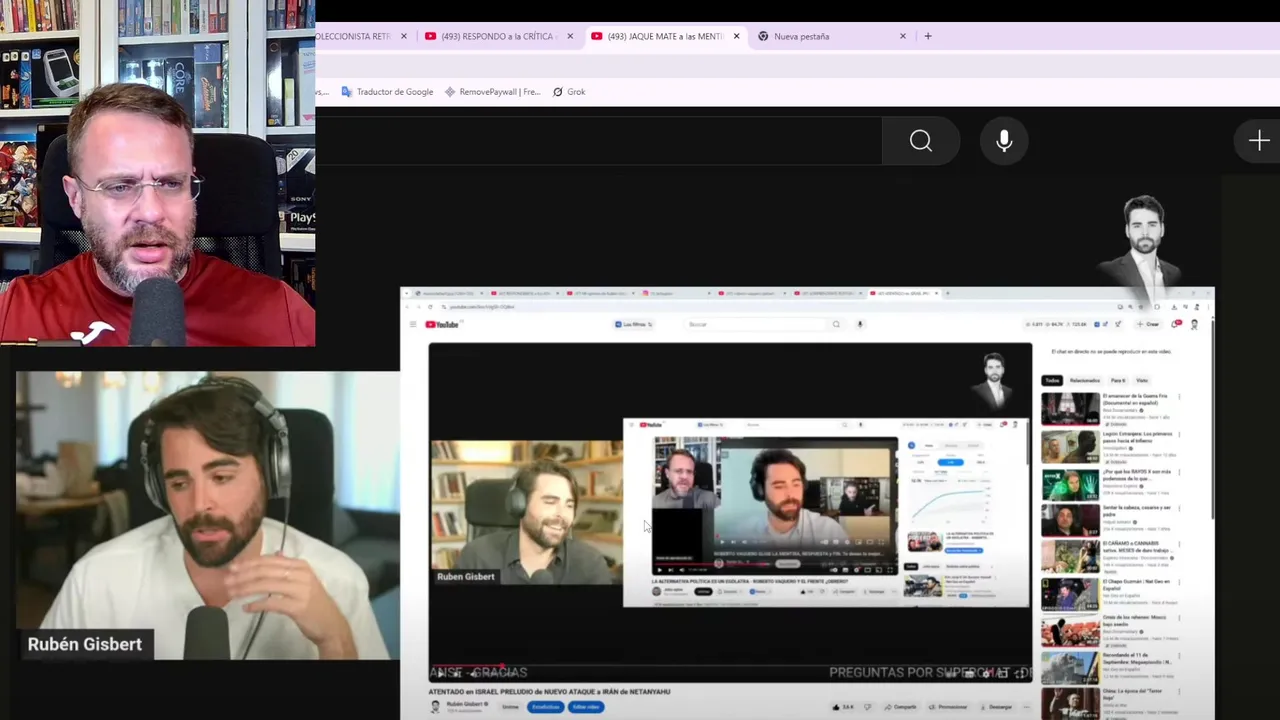Image resolution: width=1280 pixels, height=720 pixels.
Task: Click ATENTADO en ISRAEL video title
Action: click(x=549, y=691)
